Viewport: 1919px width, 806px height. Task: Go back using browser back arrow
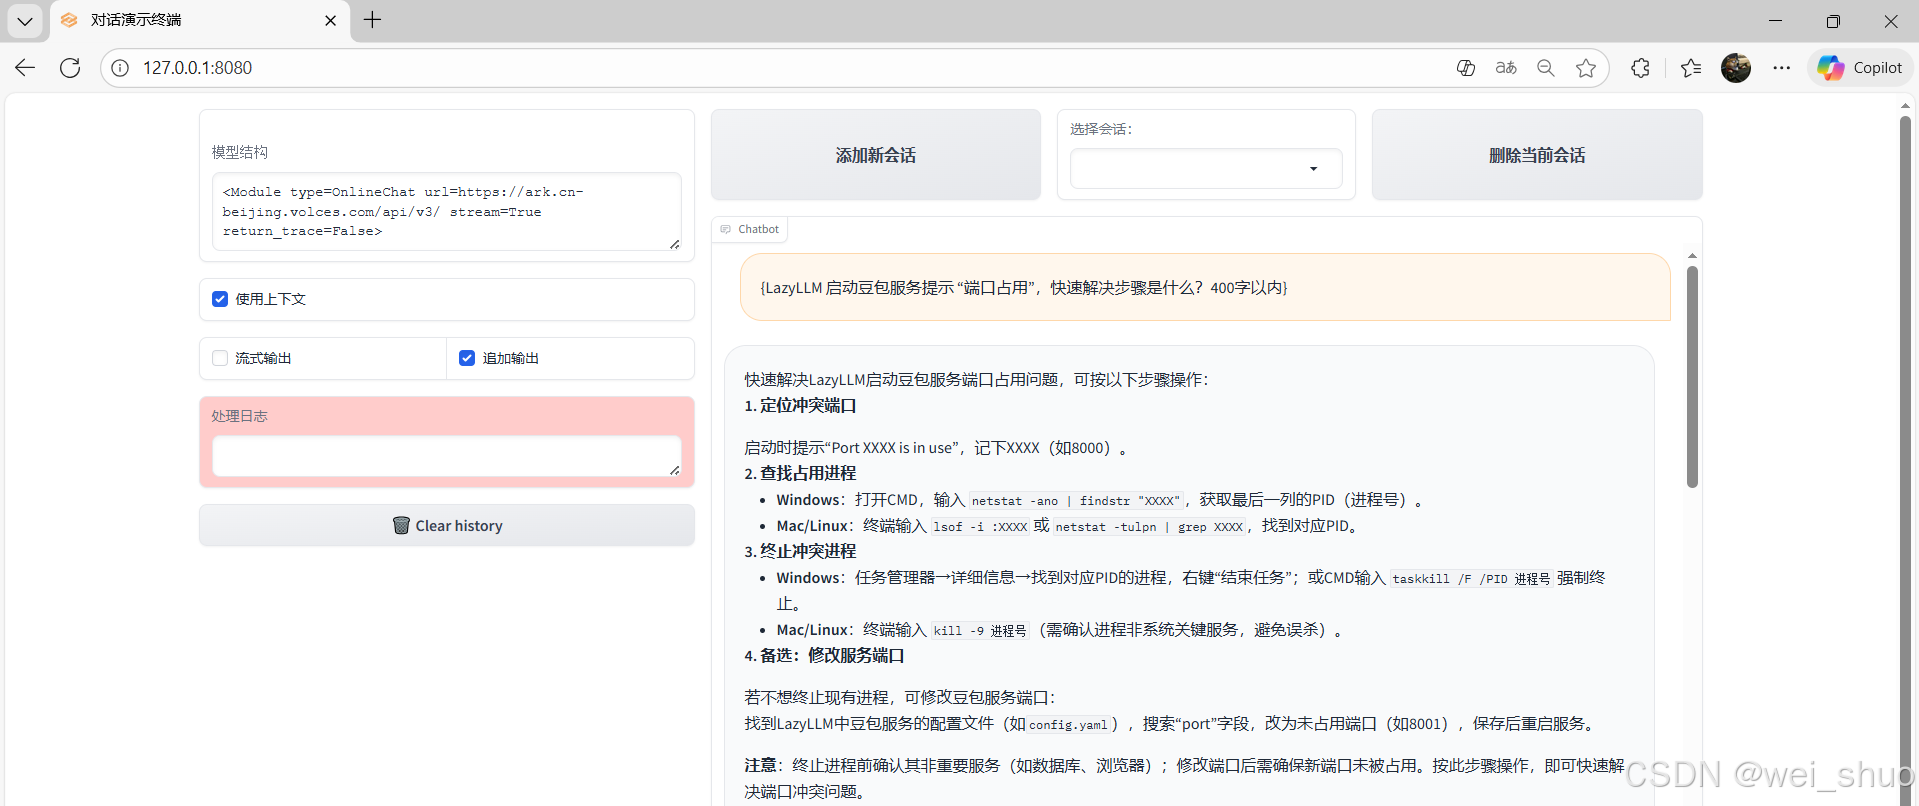point(25,68)
